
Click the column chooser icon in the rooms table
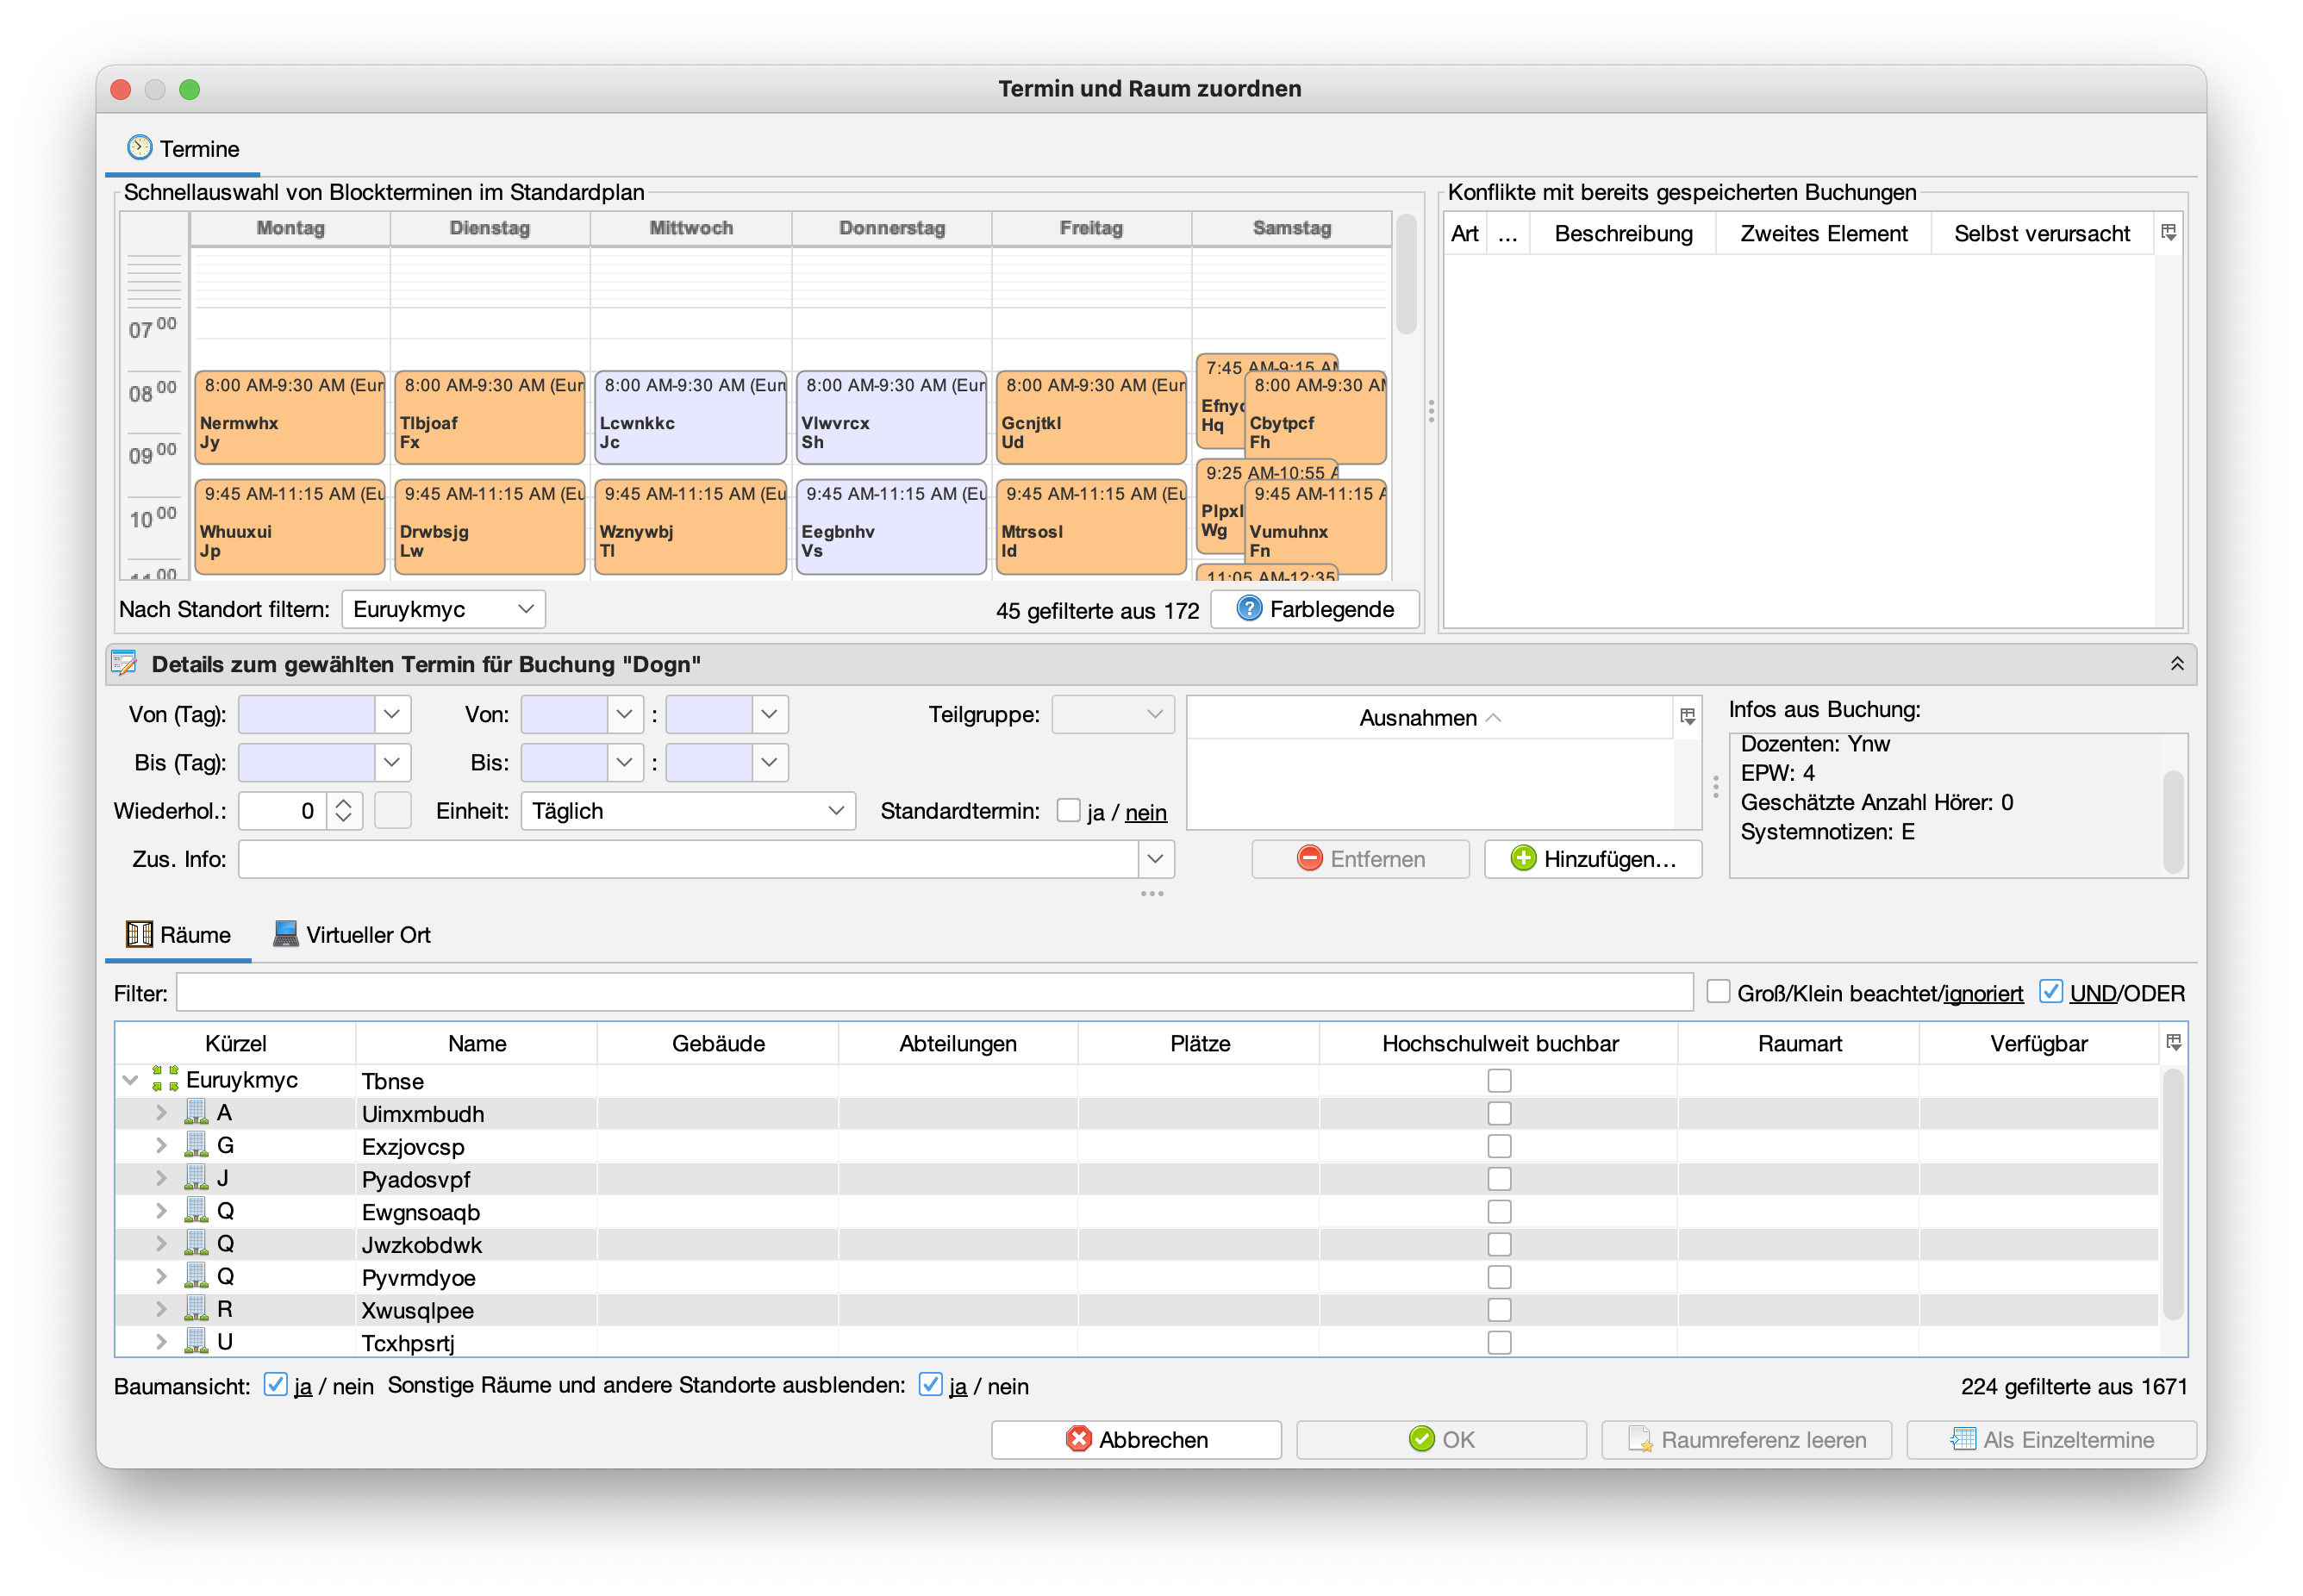pos(2173,1043)
